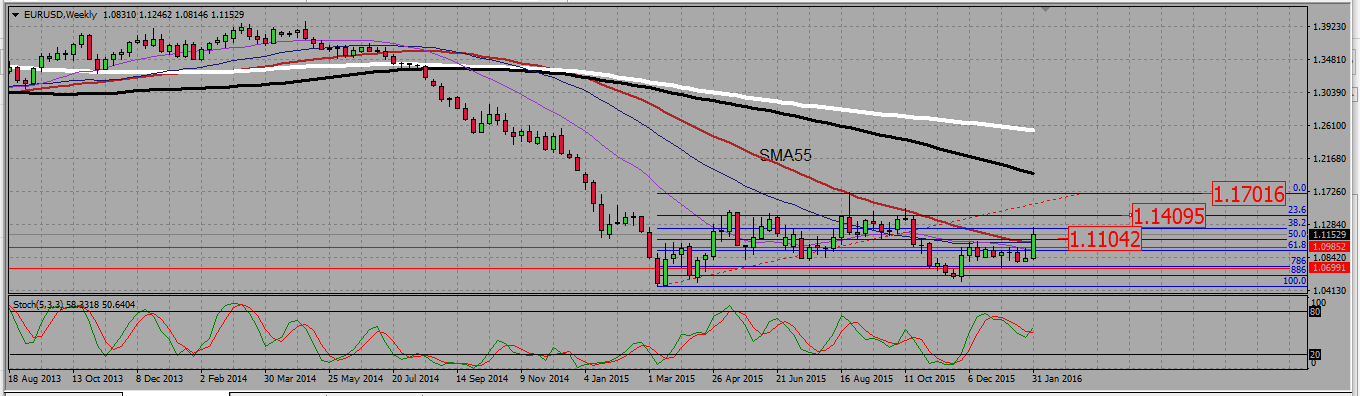This screenshot has width=1360, height=396.
Task: Click the 4 Jan 2015 date label
Action: pyautogui.click(x=608, y=380)
